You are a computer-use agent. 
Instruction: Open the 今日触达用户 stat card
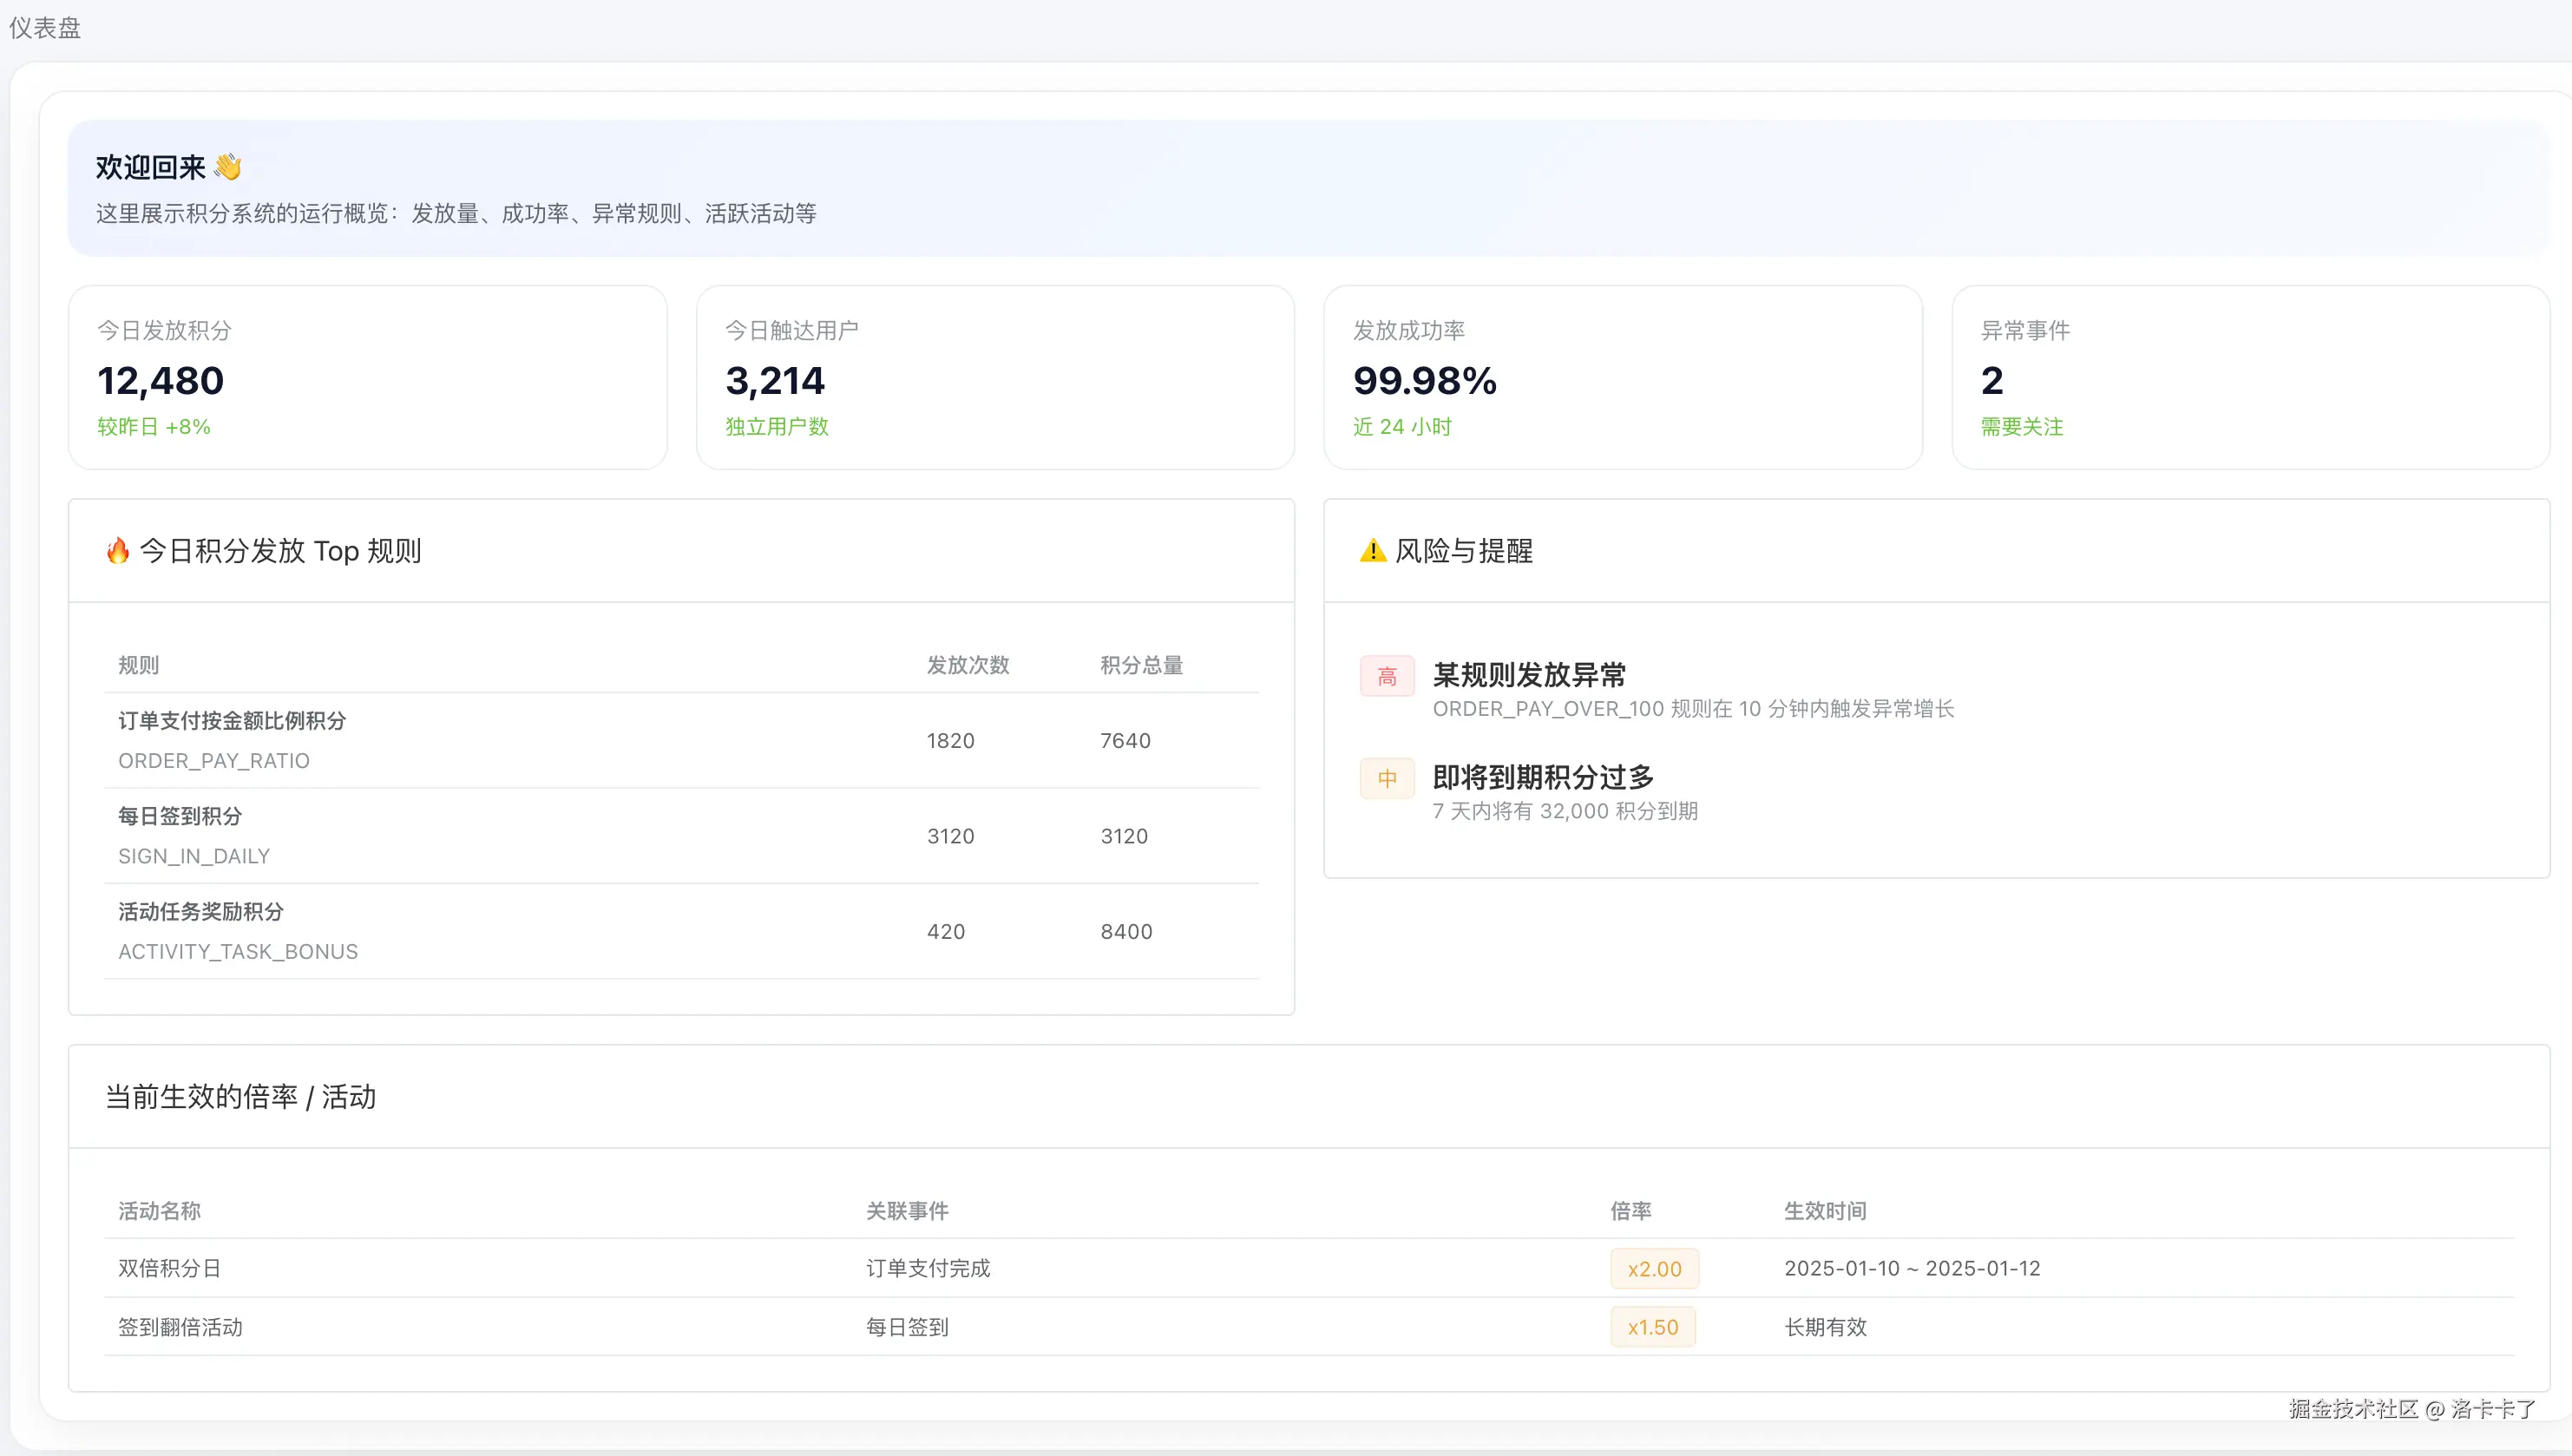click(994, 378)
